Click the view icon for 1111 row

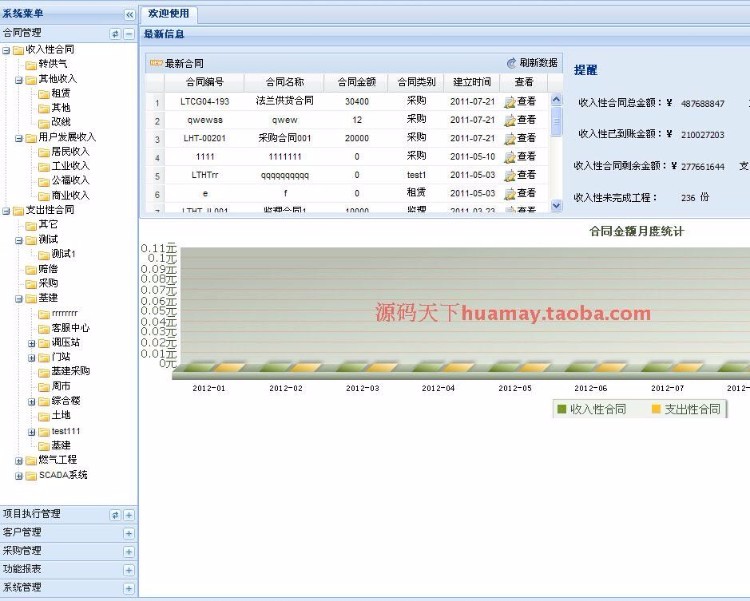pos(510,157)
